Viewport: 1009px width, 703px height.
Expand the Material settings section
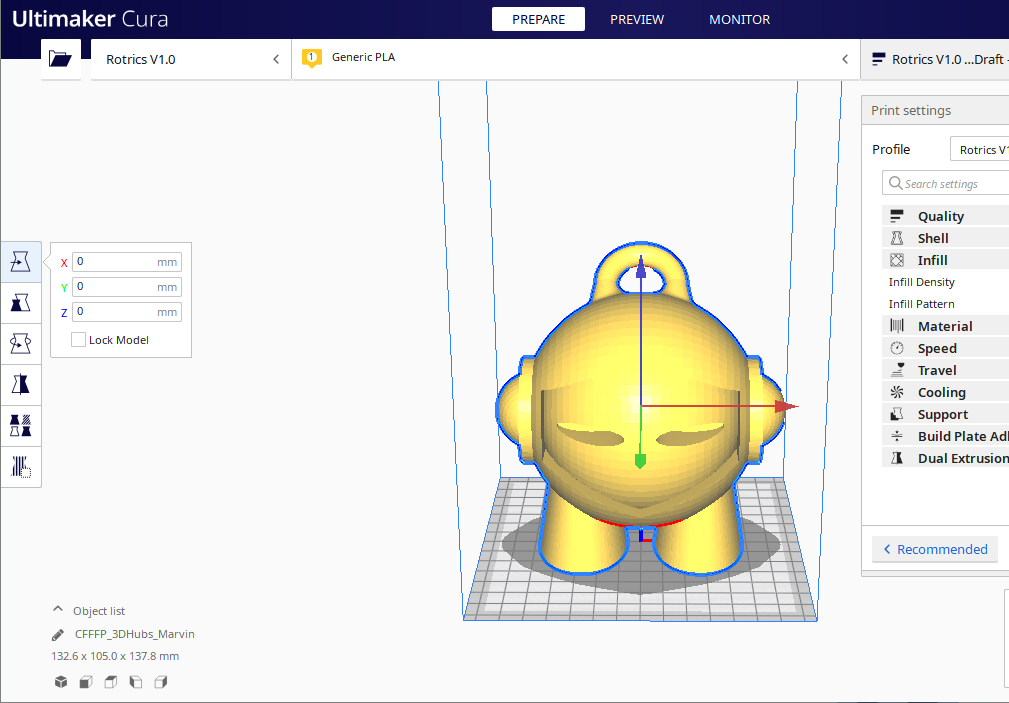click(x=945, y=326)
